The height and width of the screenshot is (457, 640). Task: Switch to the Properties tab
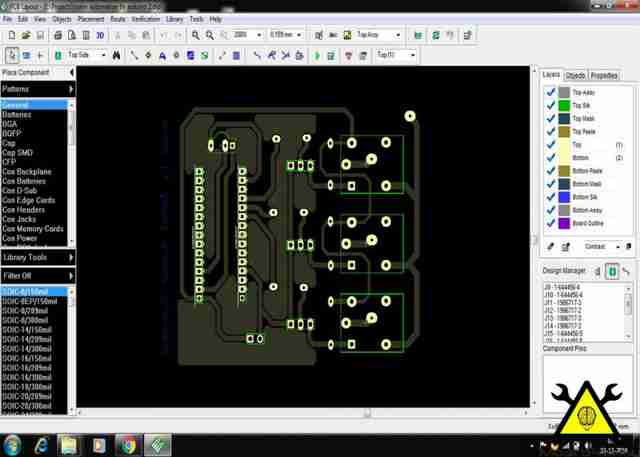click(604, 75)
